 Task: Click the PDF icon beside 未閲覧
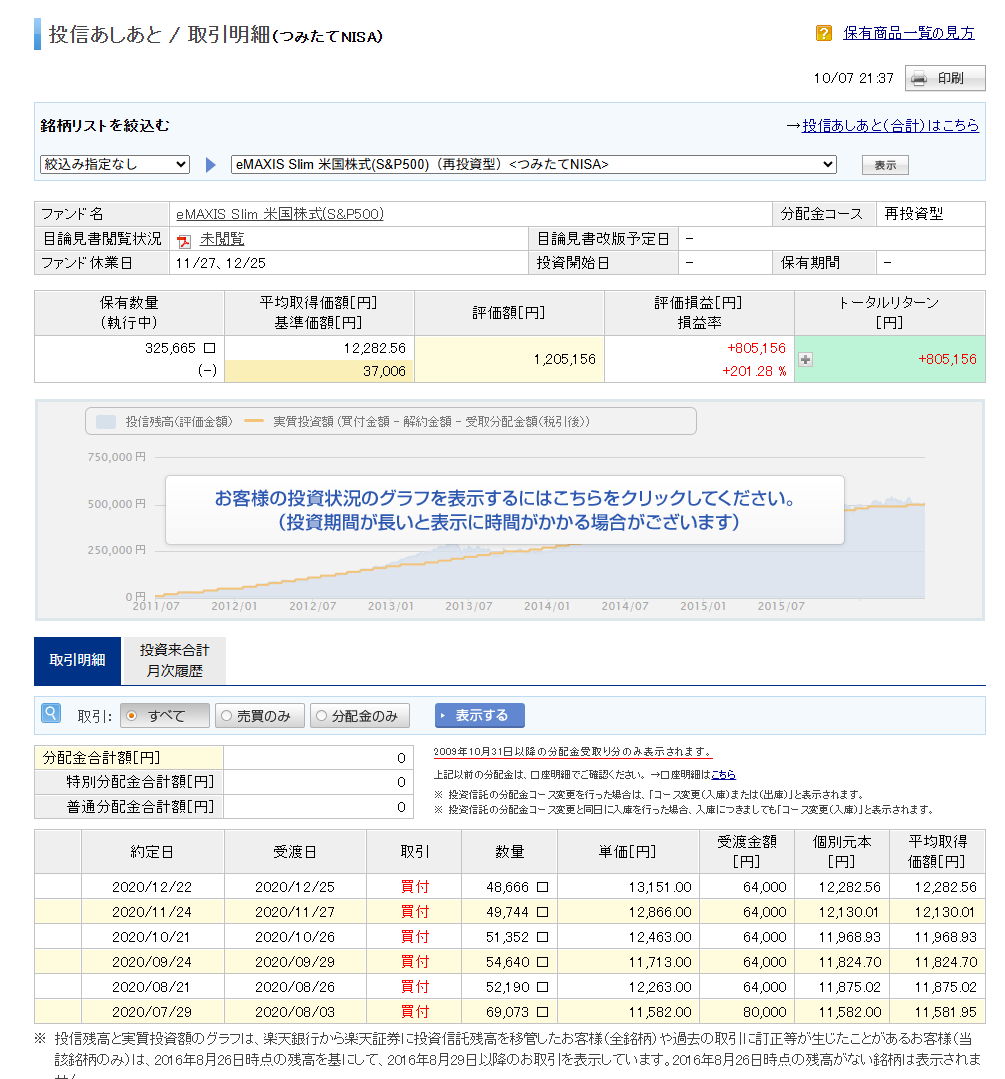pos(184,240)
